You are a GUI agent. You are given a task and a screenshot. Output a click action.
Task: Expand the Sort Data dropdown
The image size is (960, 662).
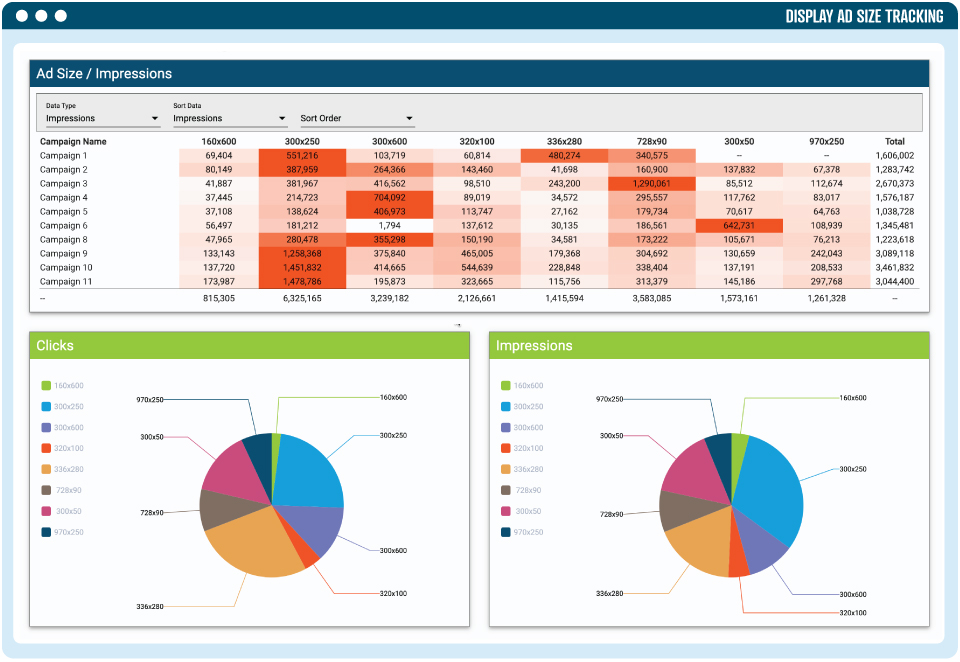pyautogui.click(x=229, y=118)
